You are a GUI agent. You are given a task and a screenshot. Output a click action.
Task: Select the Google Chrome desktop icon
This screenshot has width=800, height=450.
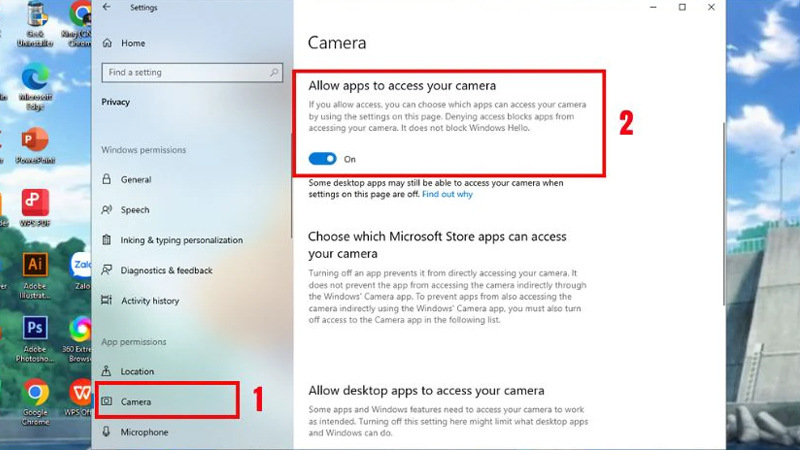click(35, 402)
